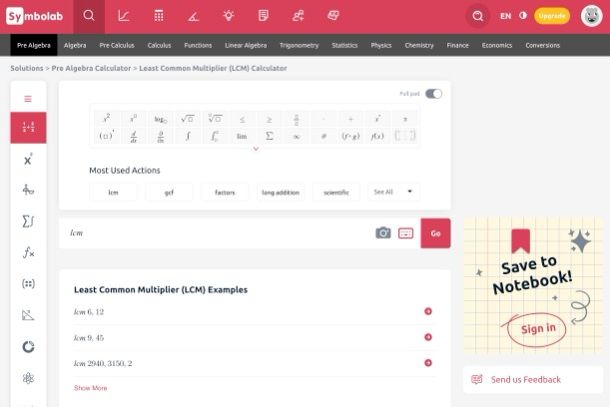Select the fx Functions sidebar icon

28,253
